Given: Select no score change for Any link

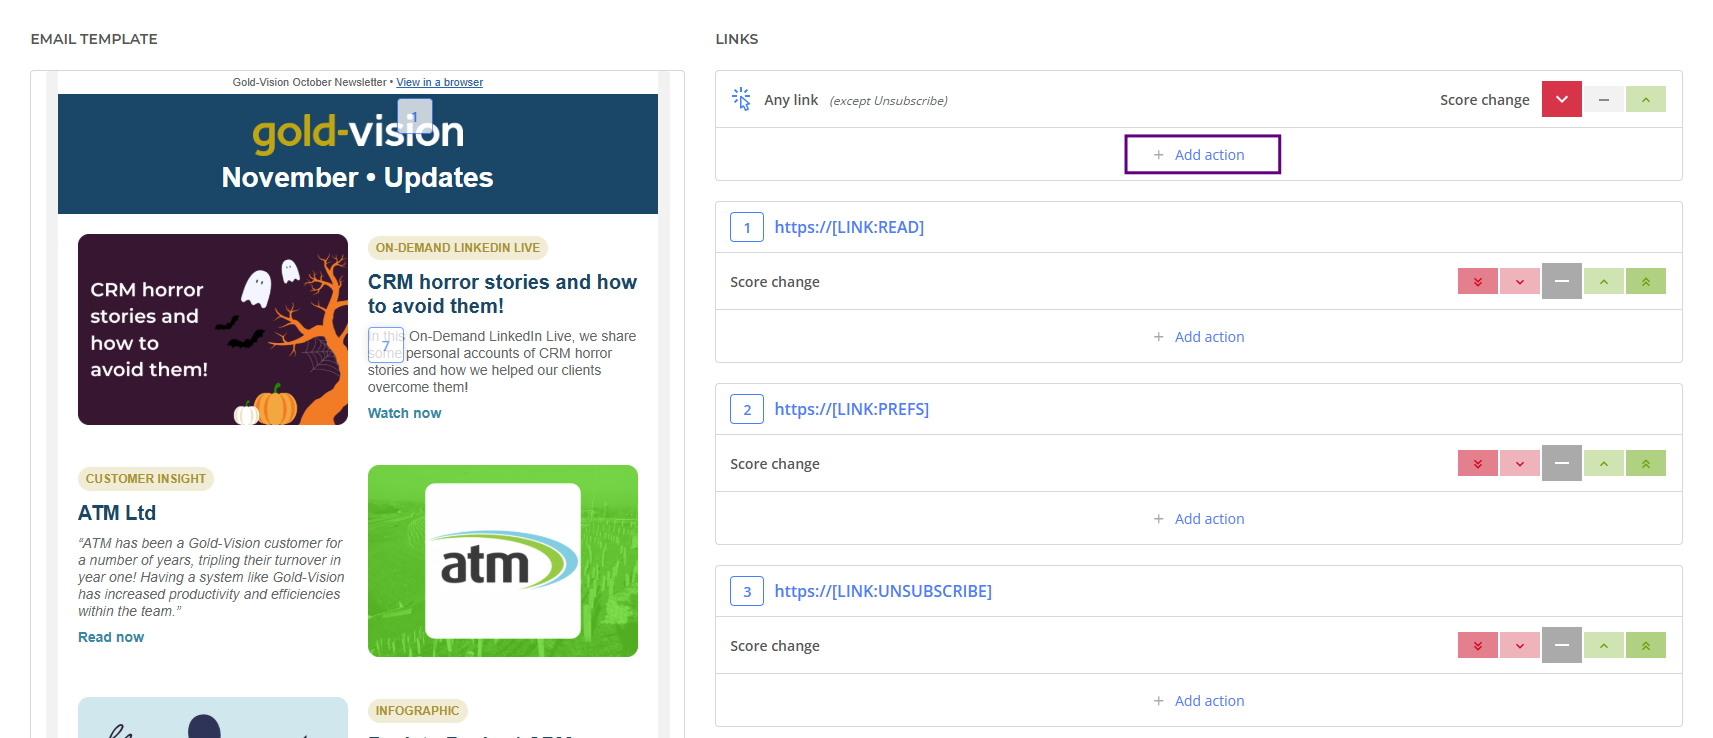Looking at the screenshot, I should pyautogui.click(x=1603, y=99).
